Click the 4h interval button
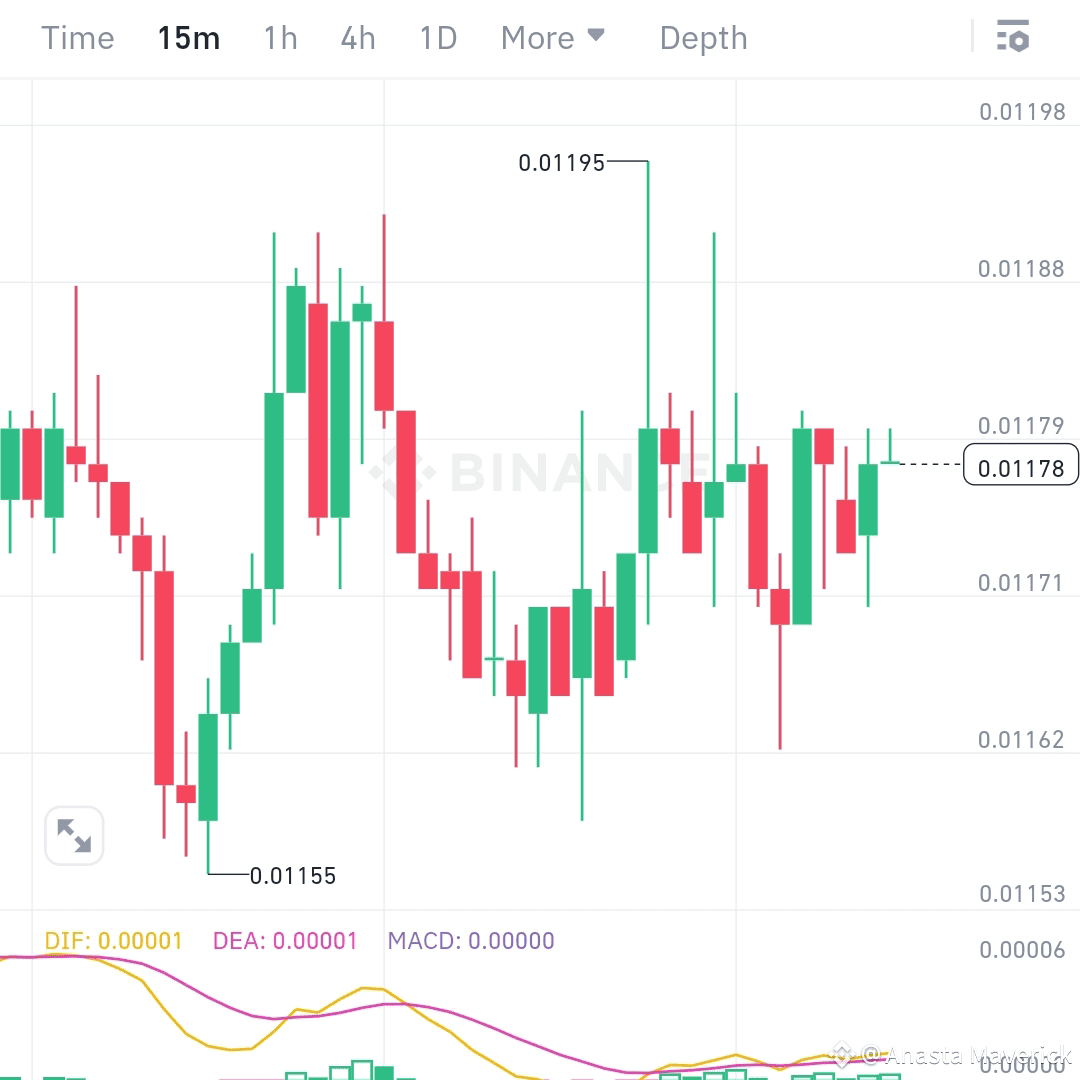This screenshot has height=1080, width=1080. pos(357,37)
